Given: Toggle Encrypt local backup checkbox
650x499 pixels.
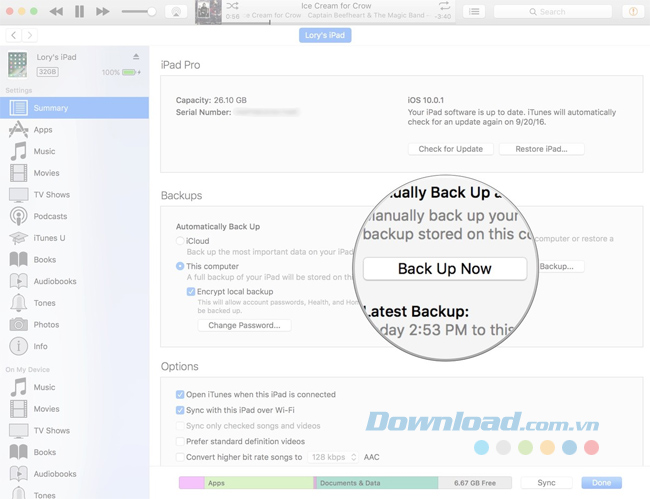Looking at the screenshot, I should tap(191, 291).
